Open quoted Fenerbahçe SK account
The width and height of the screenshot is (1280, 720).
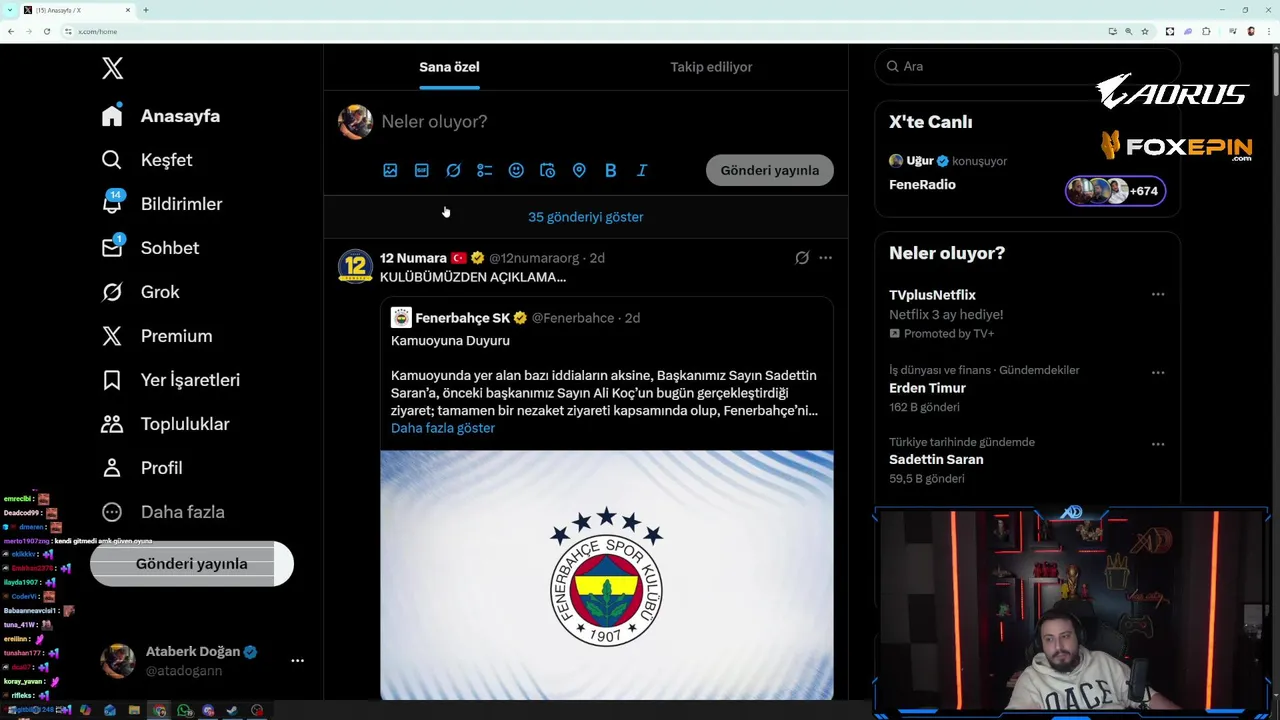click(462, 318)
